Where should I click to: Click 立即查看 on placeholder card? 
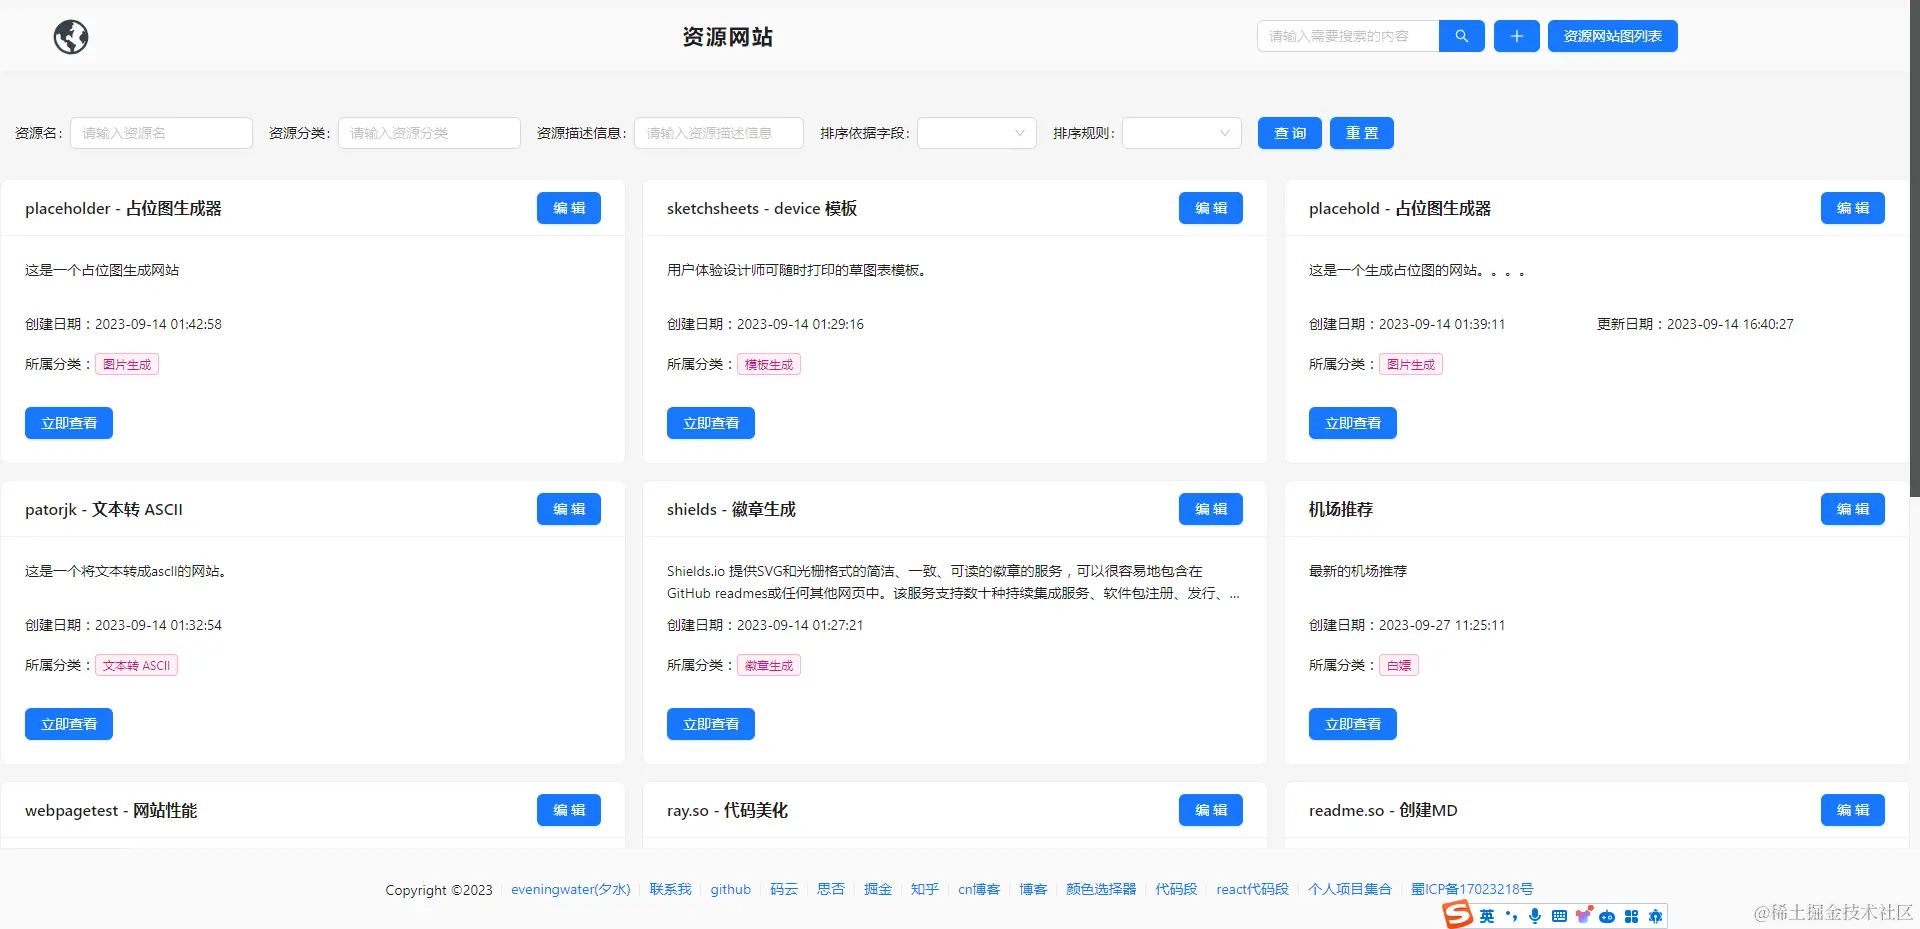coord(69,423)
